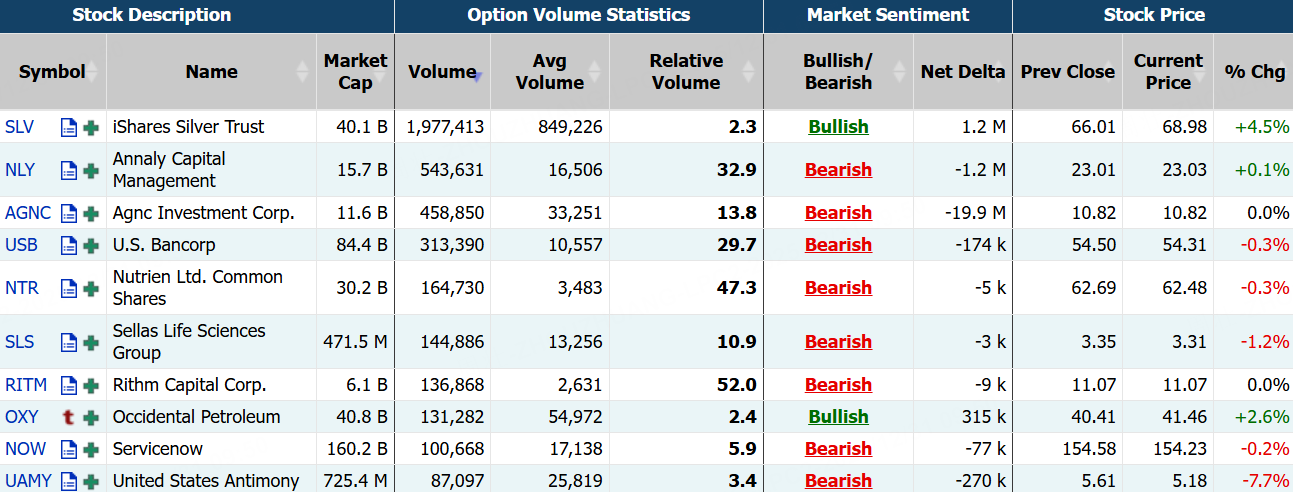Sort by the Volume column header
Image resolution: width=1293 pixels, height=492 pixels.
441,72
